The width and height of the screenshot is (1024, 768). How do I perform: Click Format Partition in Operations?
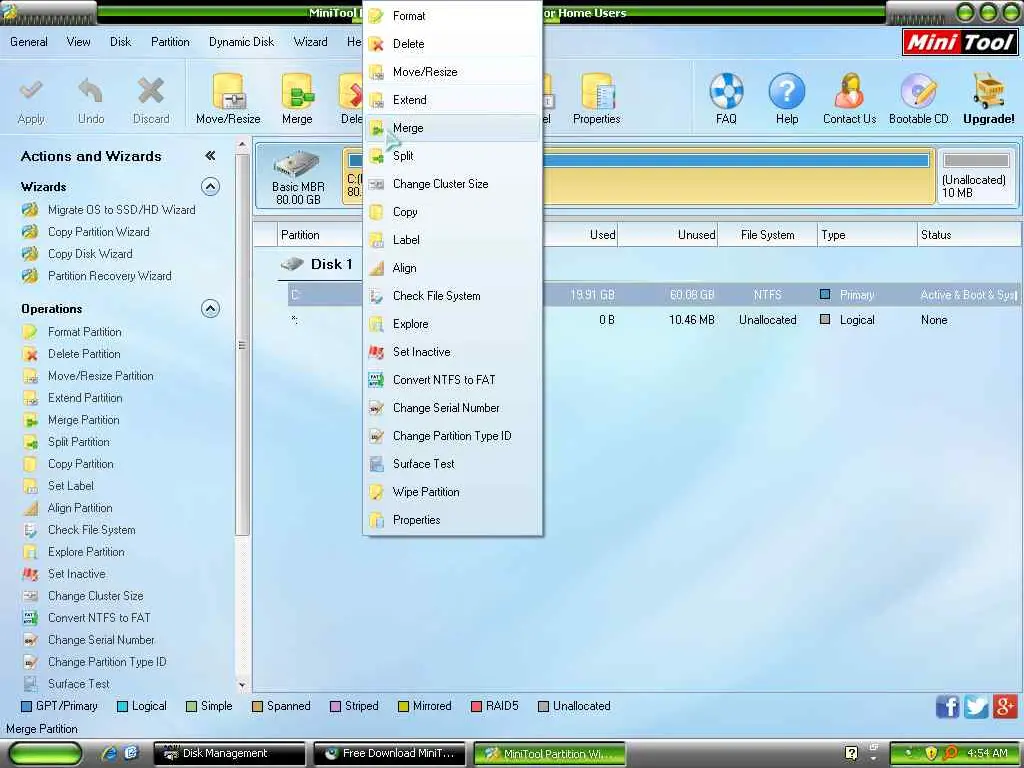(x=84, y=332)
